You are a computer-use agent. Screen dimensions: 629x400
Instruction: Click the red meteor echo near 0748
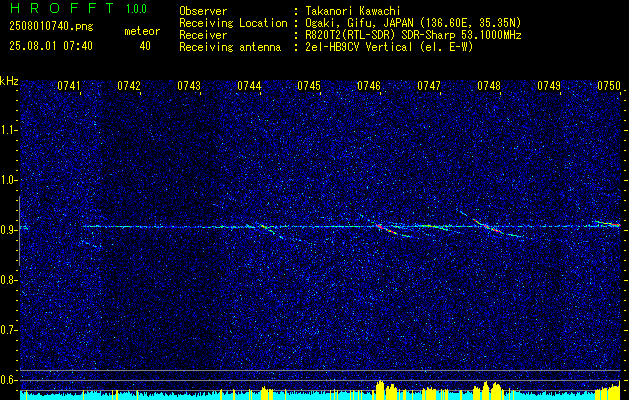click(x=487, y=226)
